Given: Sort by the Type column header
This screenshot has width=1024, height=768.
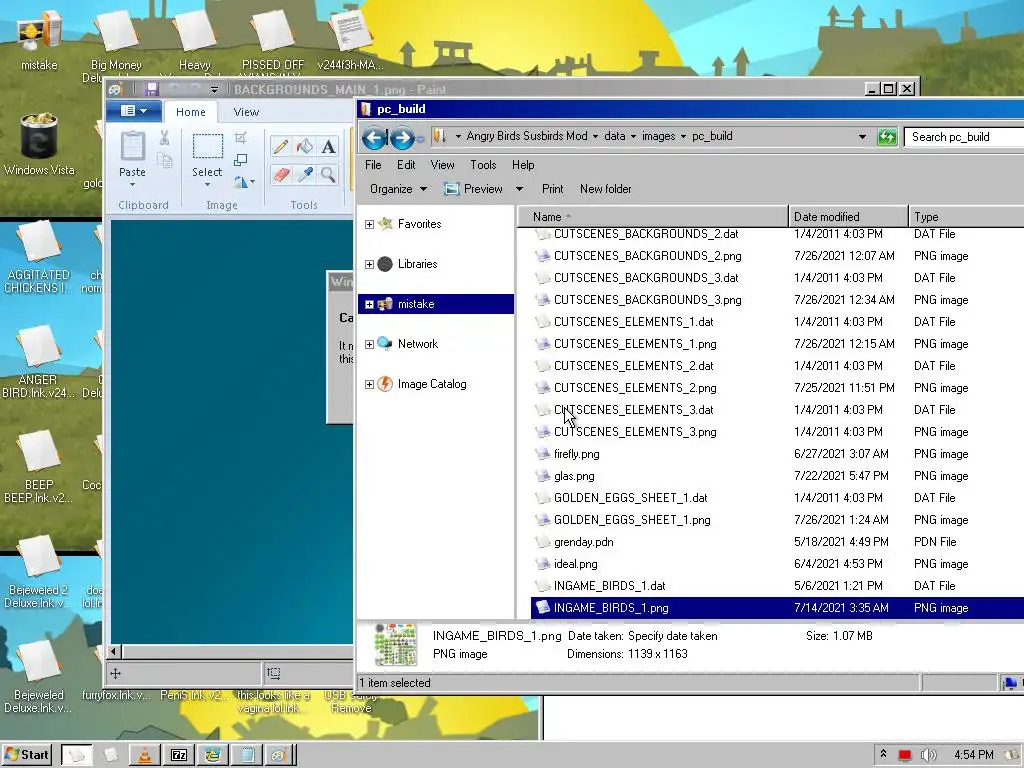Looking at the screenshot, I should tap(967, 217).
